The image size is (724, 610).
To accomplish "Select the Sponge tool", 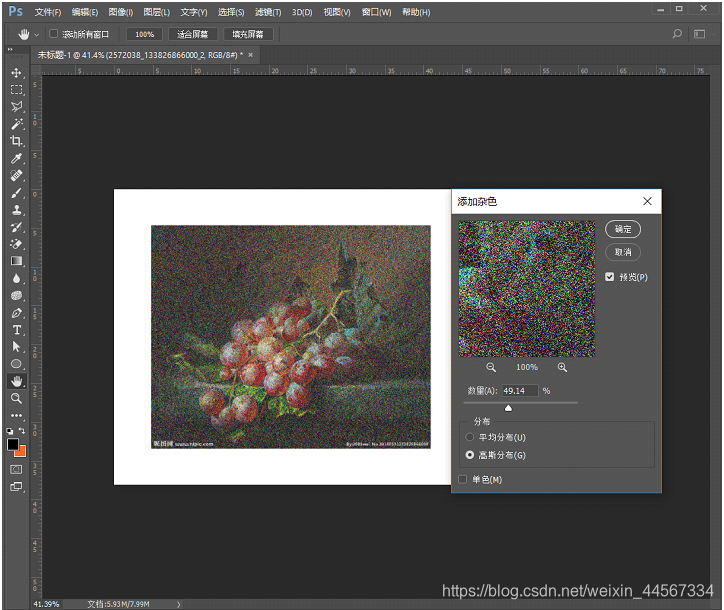I will (16, 296).
